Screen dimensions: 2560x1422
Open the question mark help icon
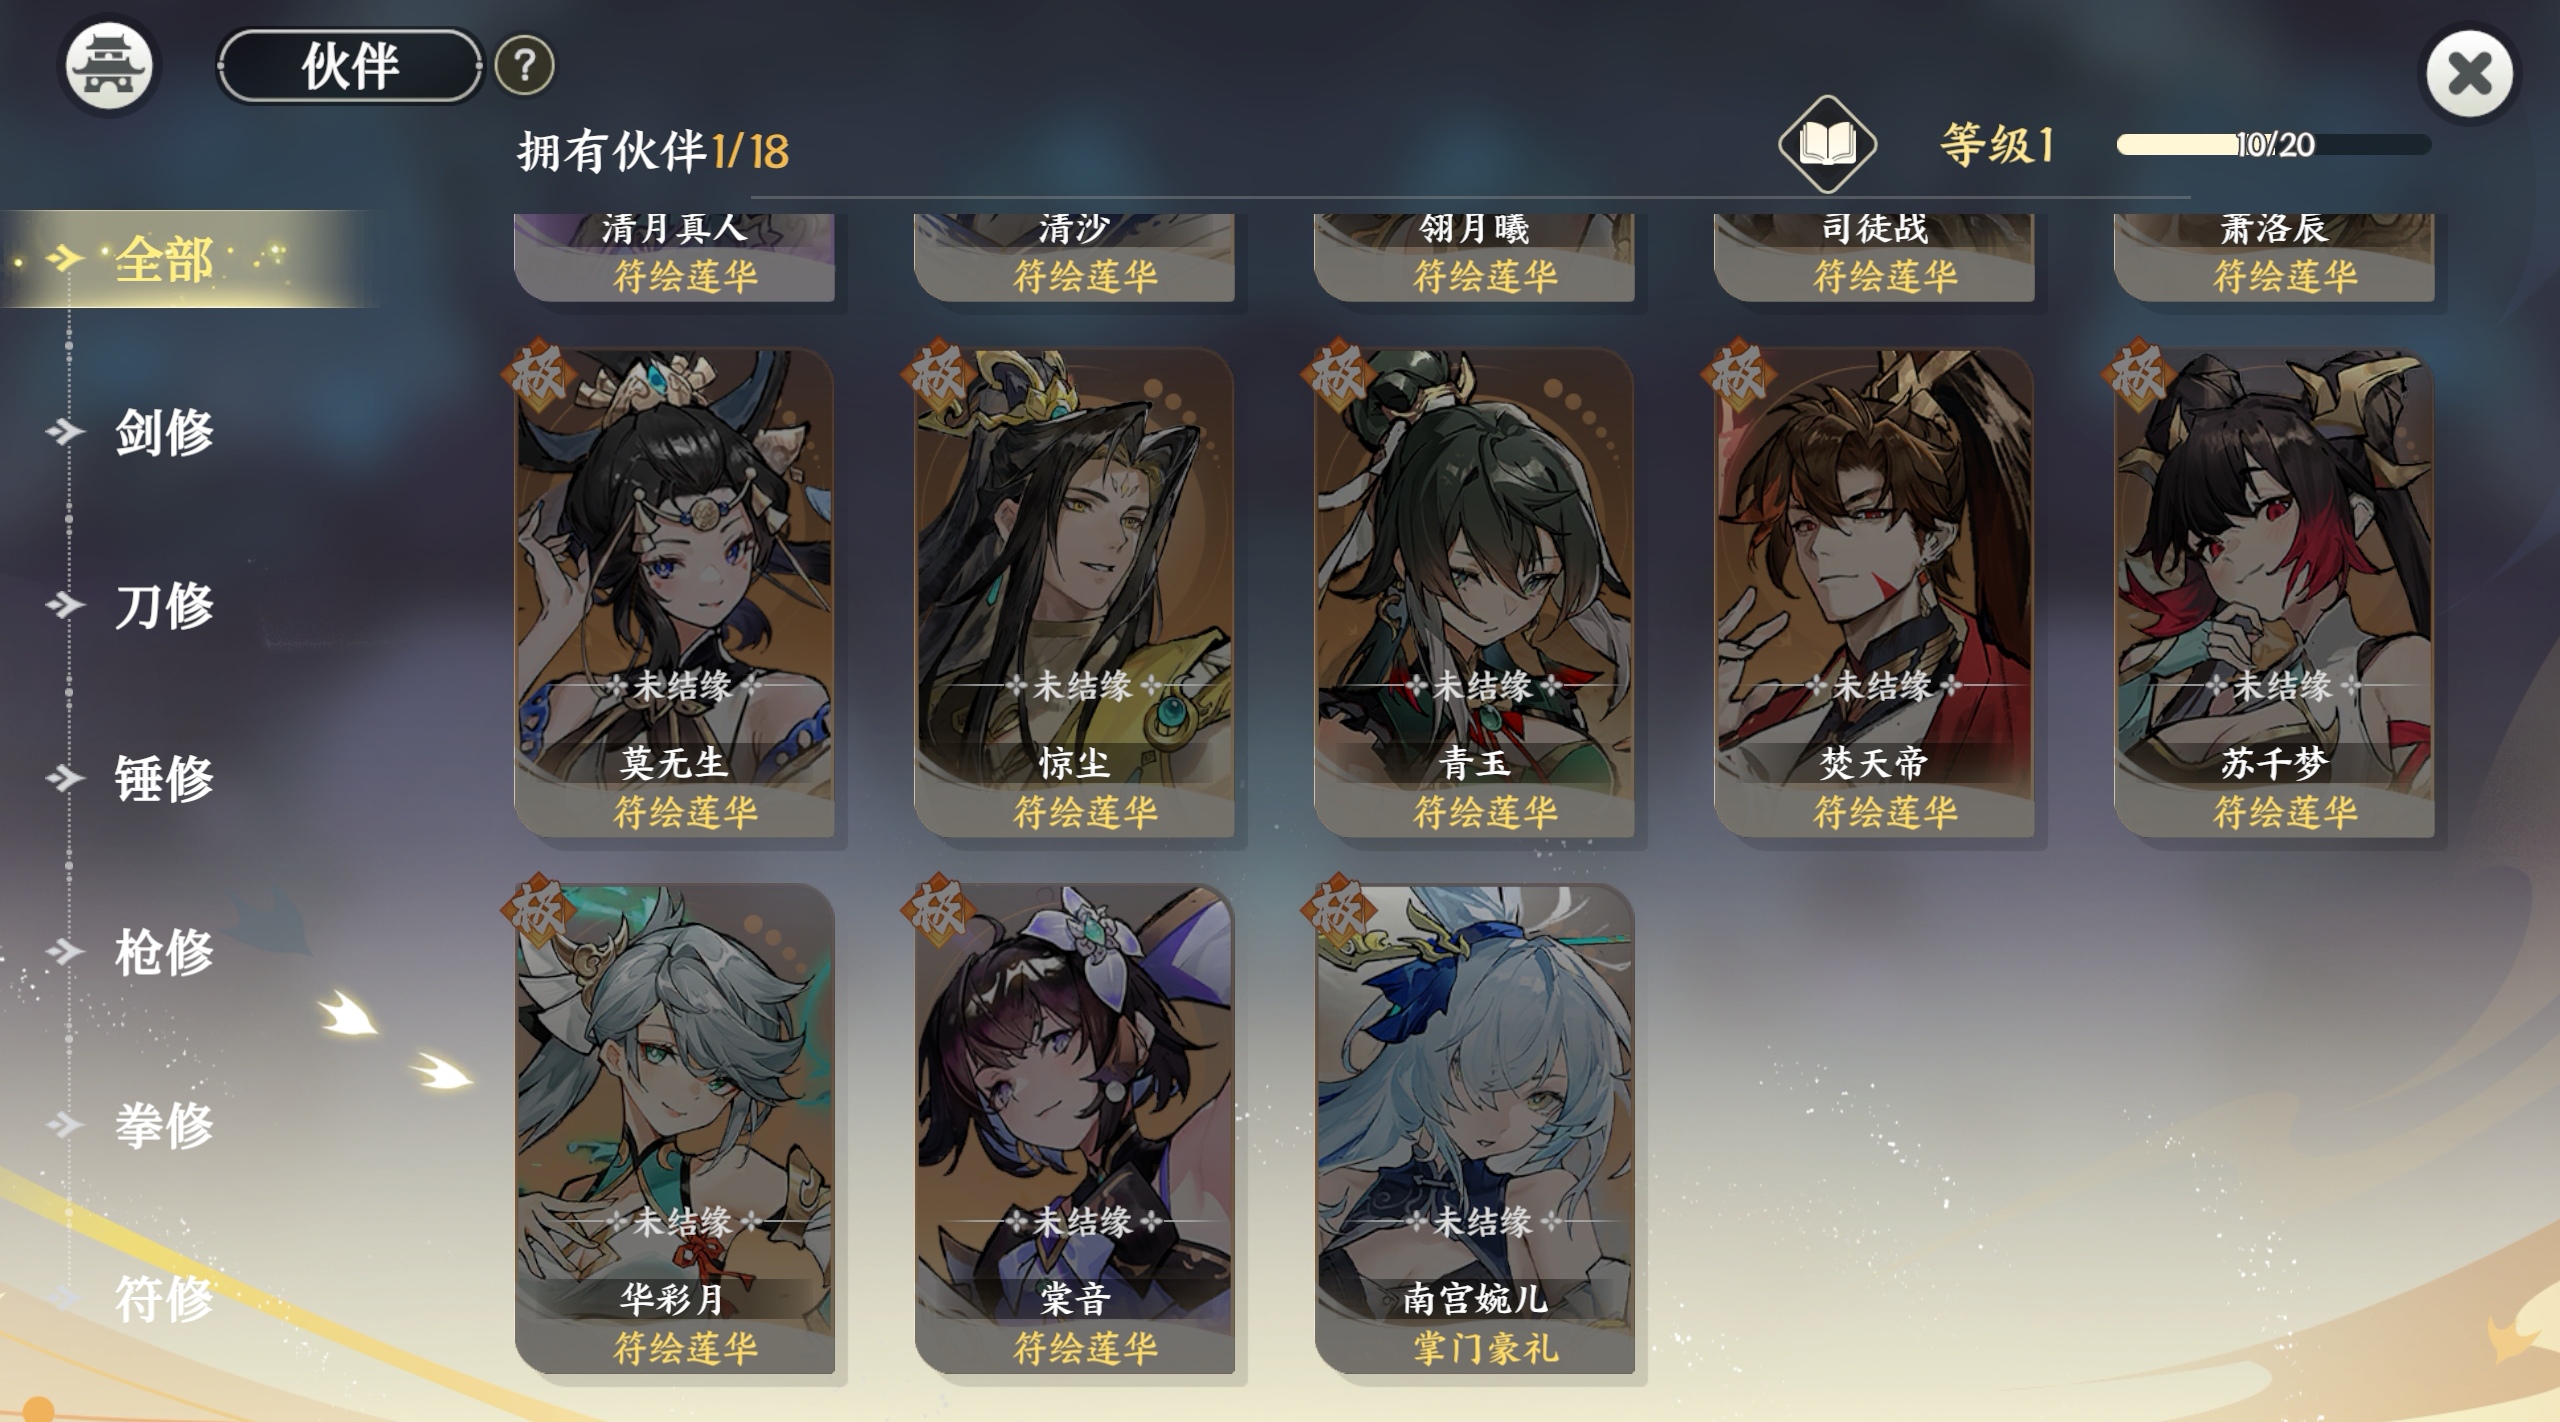point(524,66)
